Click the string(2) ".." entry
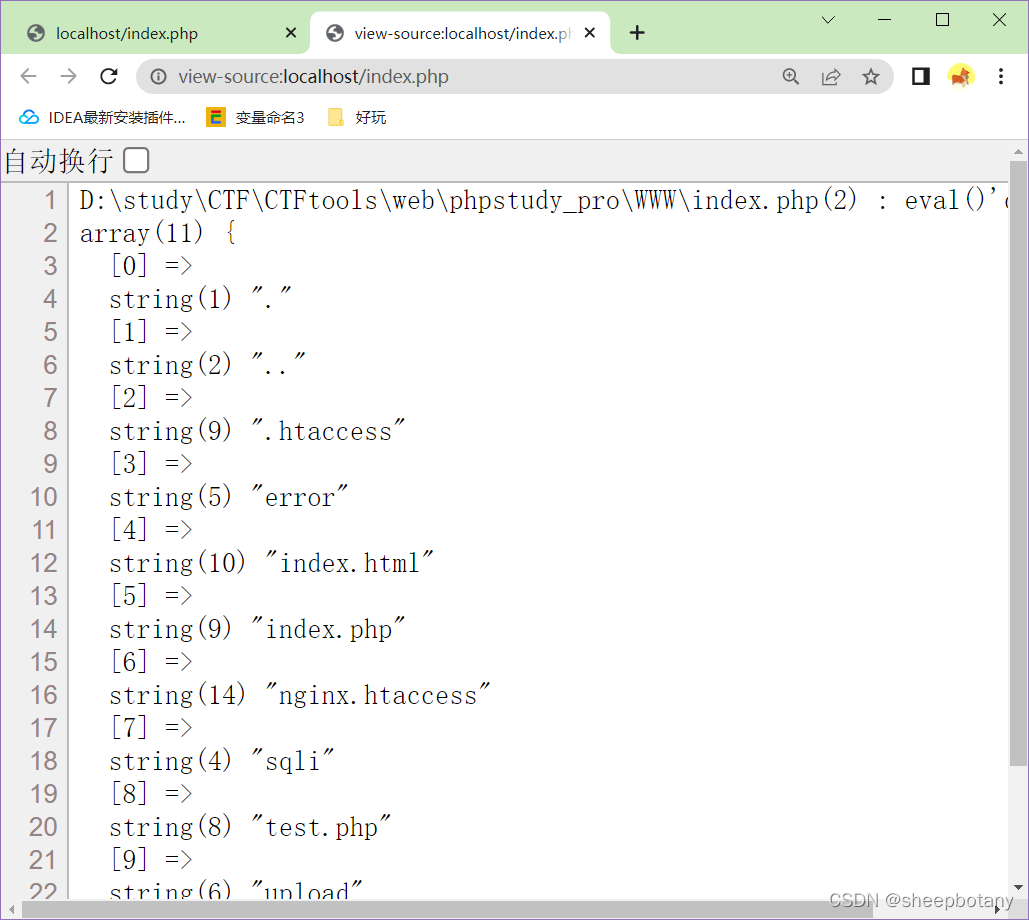Screen dimensions: 1029x920 pyautogui.click(x=207, y=365)
